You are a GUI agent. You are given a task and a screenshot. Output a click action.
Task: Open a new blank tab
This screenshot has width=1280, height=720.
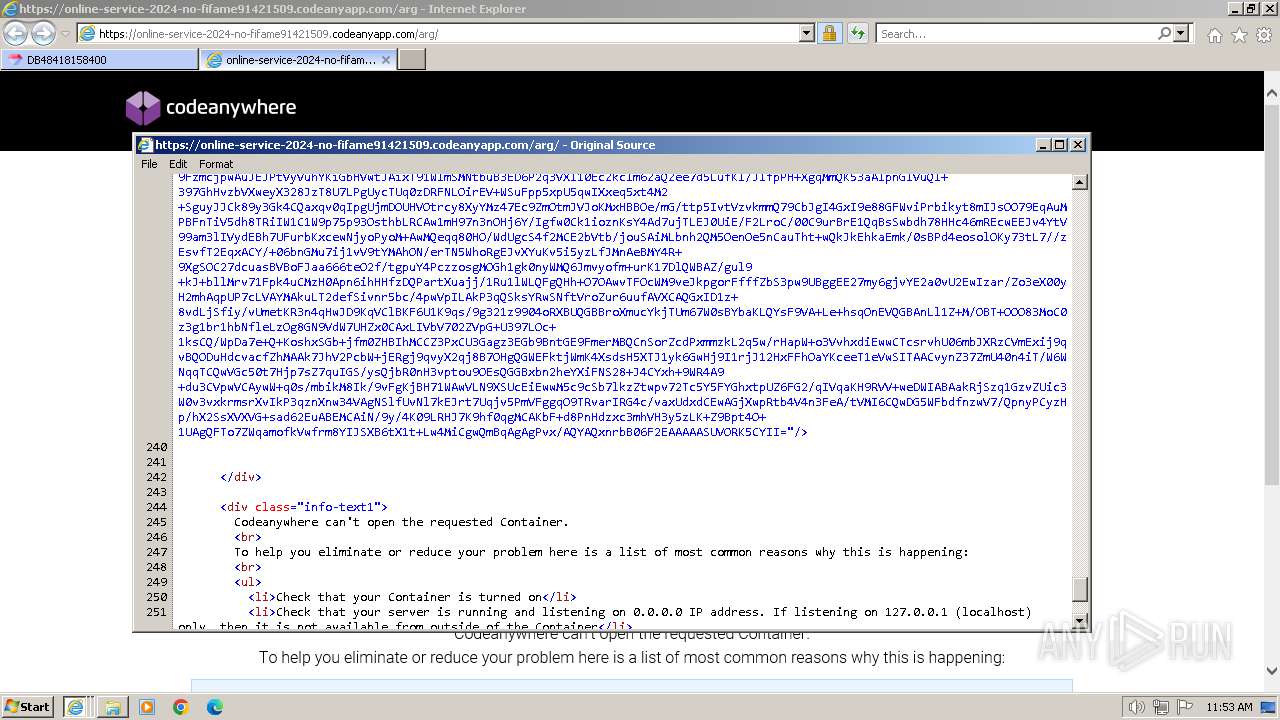[412, 60]
